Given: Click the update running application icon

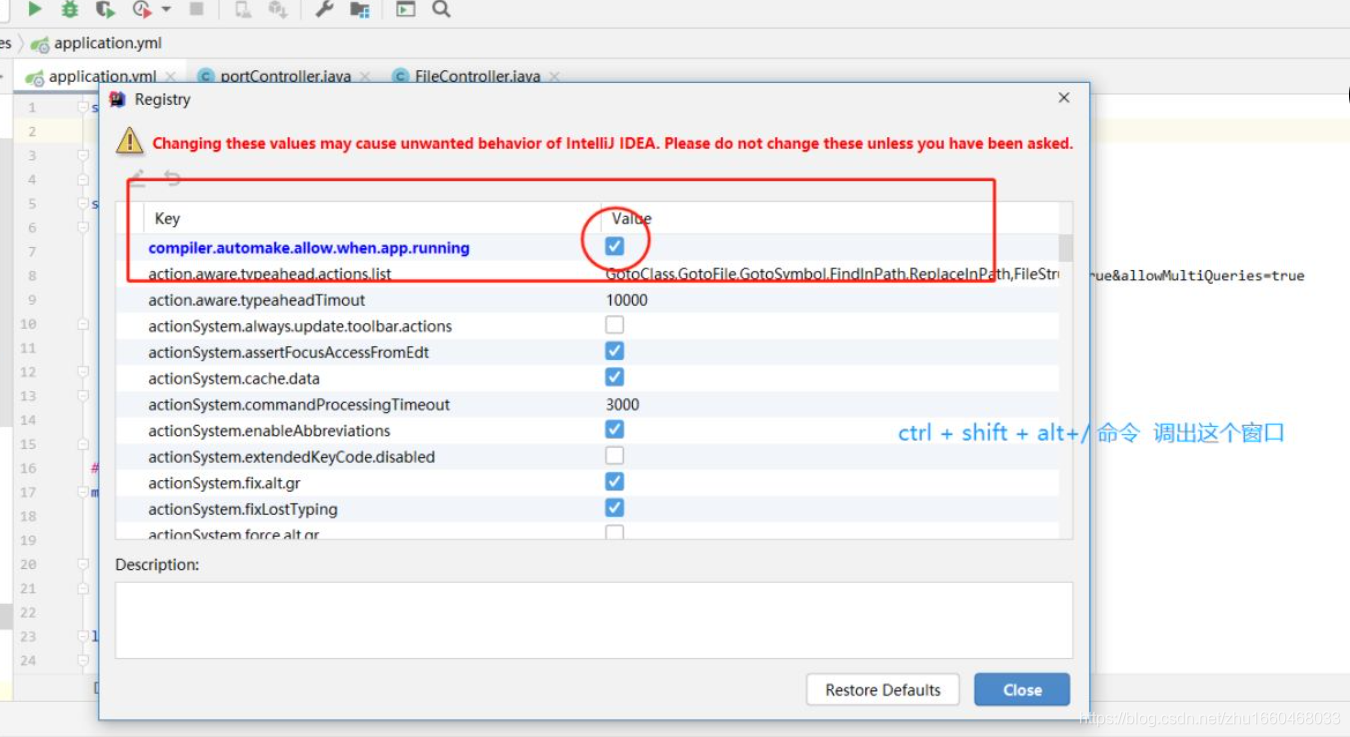Looking at the screenshot, I should [278, 9].
